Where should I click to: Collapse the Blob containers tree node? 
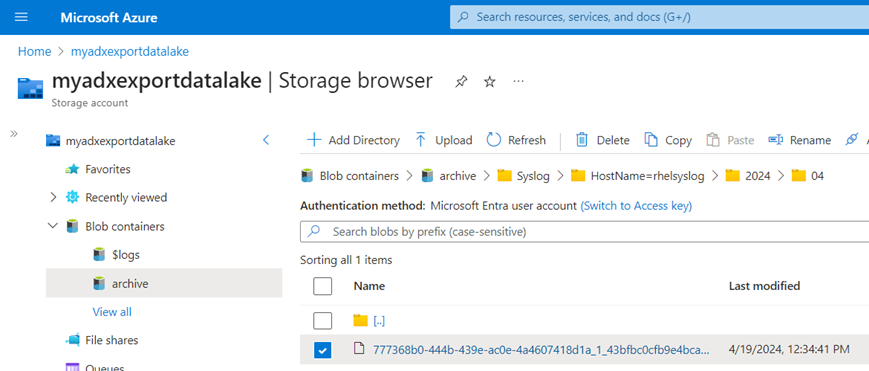point(53,226)
